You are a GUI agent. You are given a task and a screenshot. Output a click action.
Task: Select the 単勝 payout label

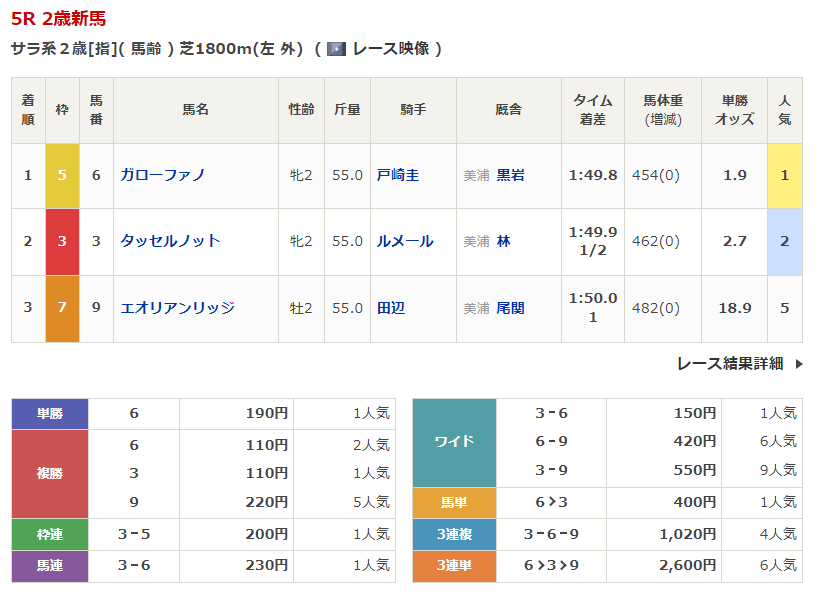(x=49, y=413)
